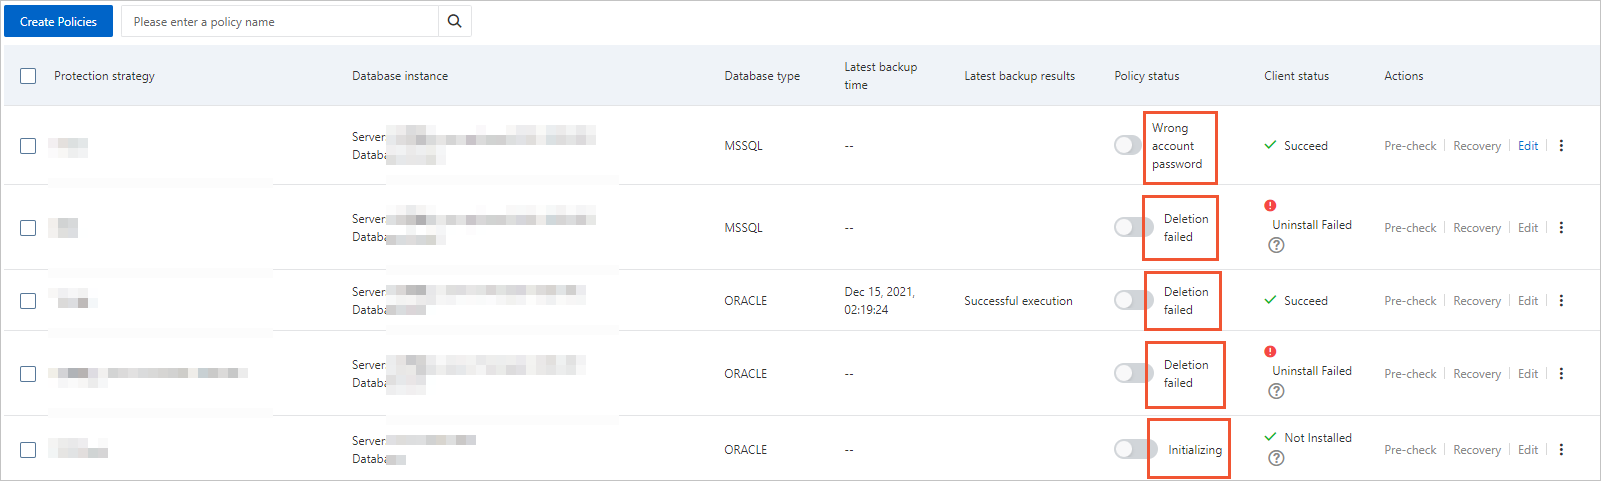Click the Create Policies button
Screen dimensions: 1601x481
click(58, 21)
